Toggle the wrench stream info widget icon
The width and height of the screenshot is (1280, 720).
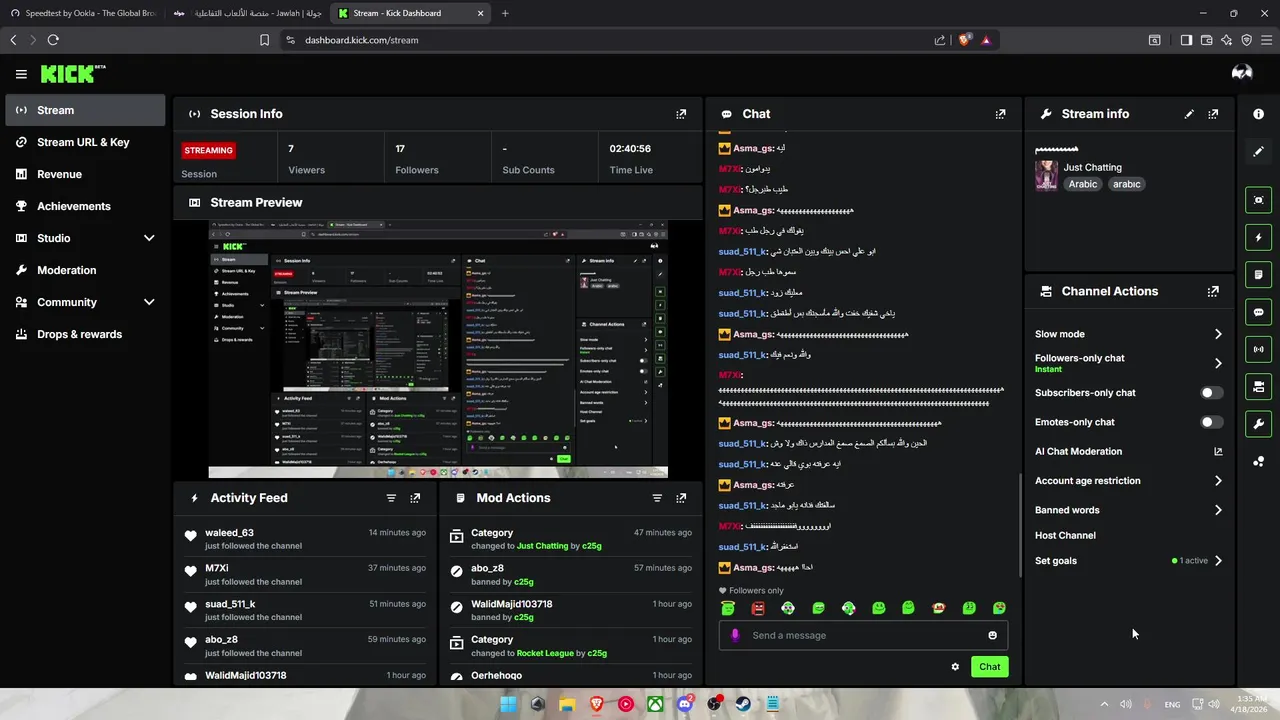[x=1258, y=424]
